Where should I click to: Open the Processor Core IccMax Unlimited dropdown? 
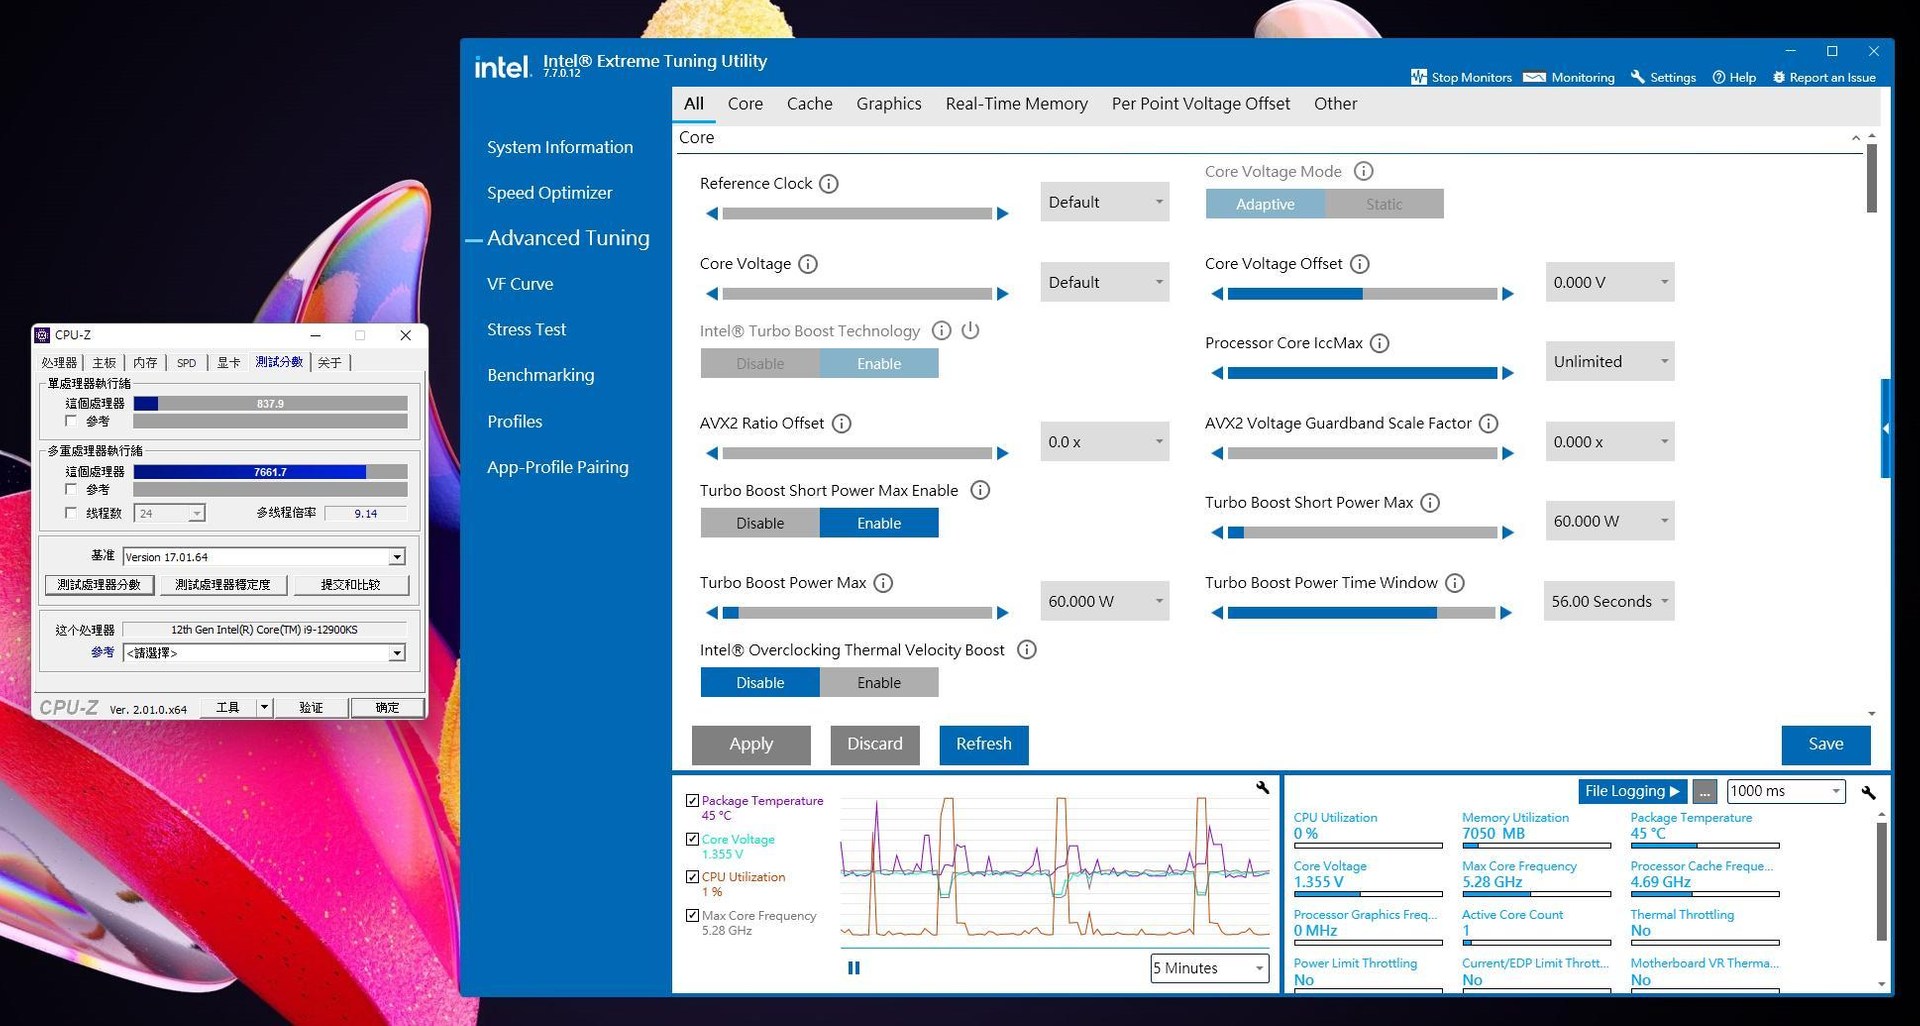pyautogui.click(x=1608, y=362)
